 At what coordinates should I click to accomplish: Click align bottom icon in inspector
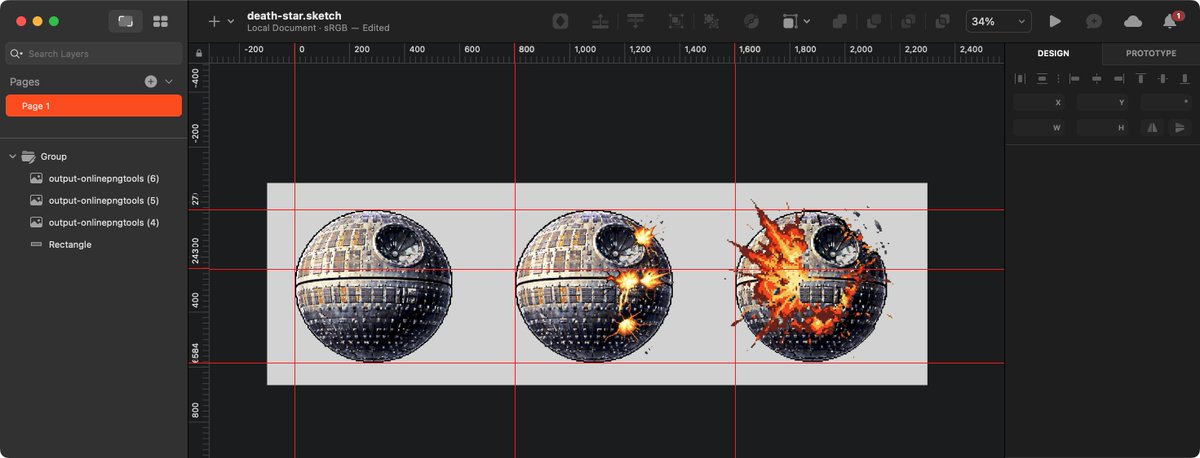coord(1184,78)
